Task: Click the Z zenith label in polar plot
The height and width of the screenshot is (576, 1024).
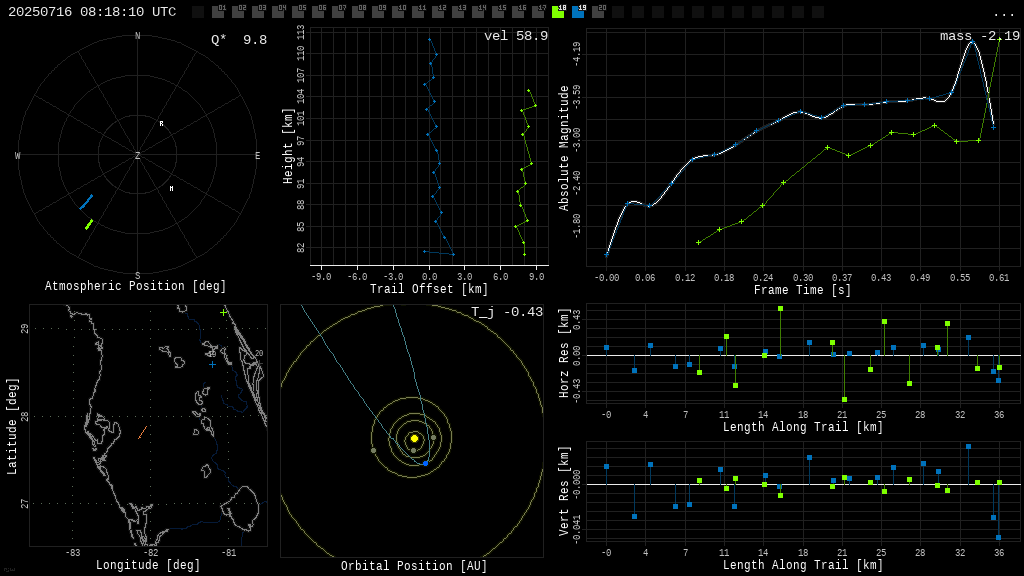Action: [137, 155]
